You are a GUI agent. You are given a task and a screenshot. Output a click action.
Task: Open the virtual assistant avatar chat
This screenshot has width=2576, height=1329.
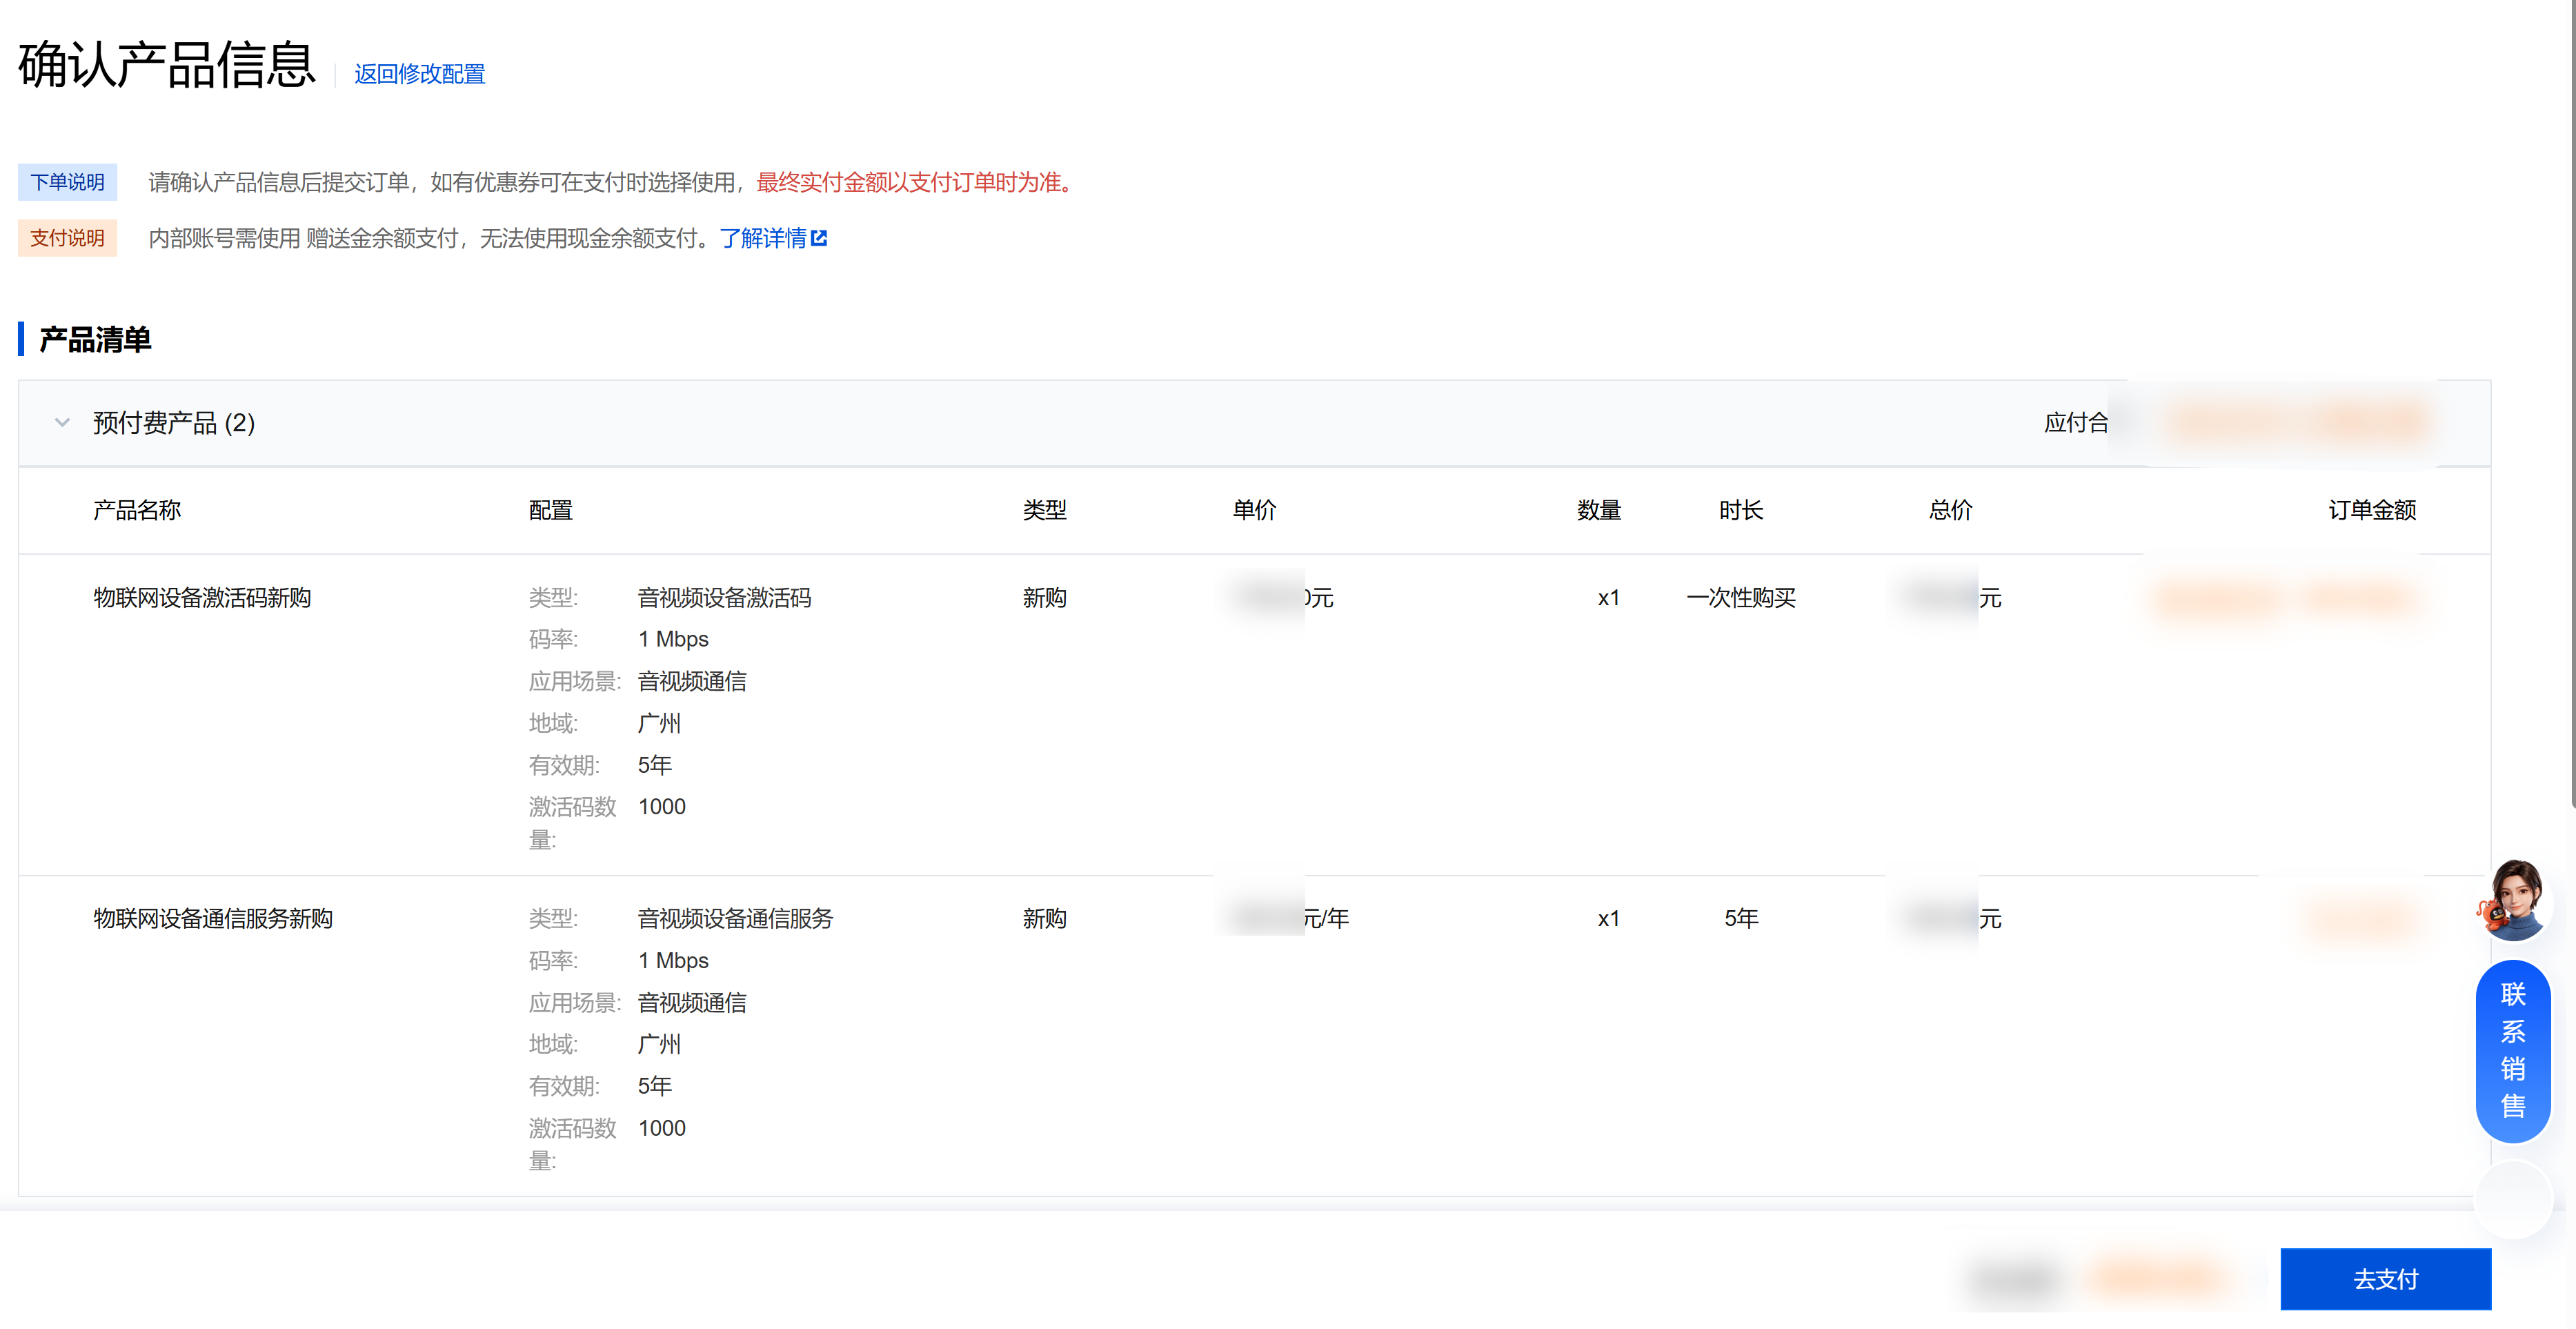(x=2514, y=900)
